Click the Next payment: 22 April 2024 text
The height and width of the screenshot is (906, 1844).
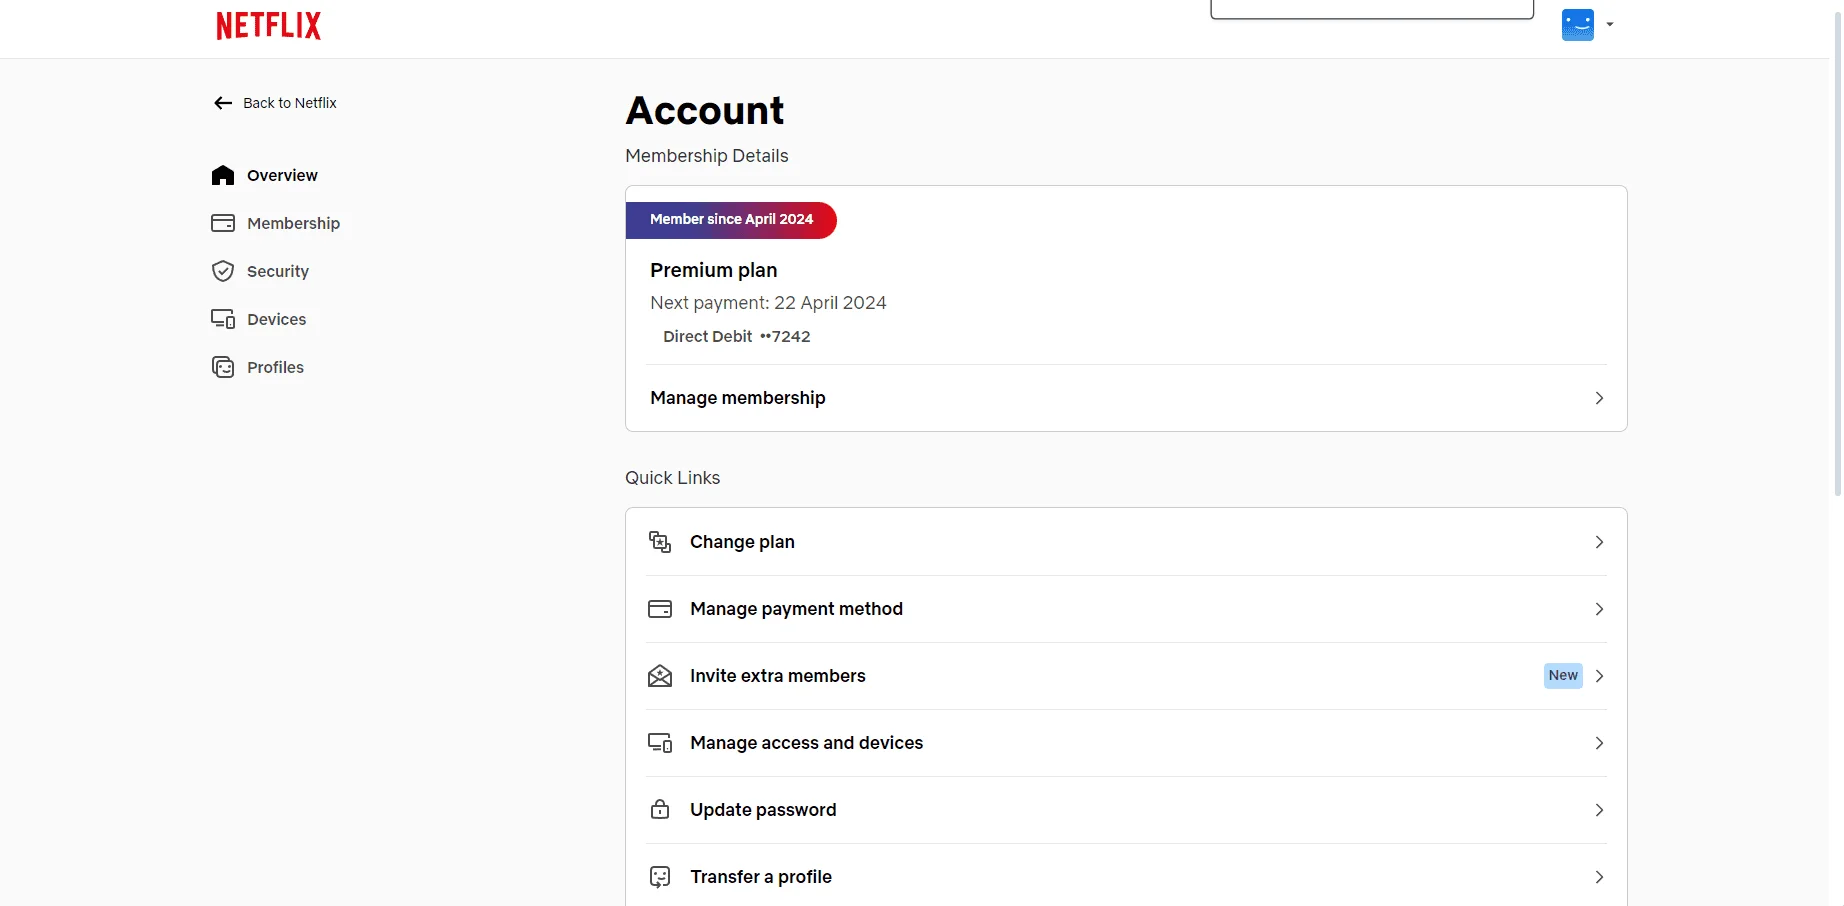coord(768,303)
